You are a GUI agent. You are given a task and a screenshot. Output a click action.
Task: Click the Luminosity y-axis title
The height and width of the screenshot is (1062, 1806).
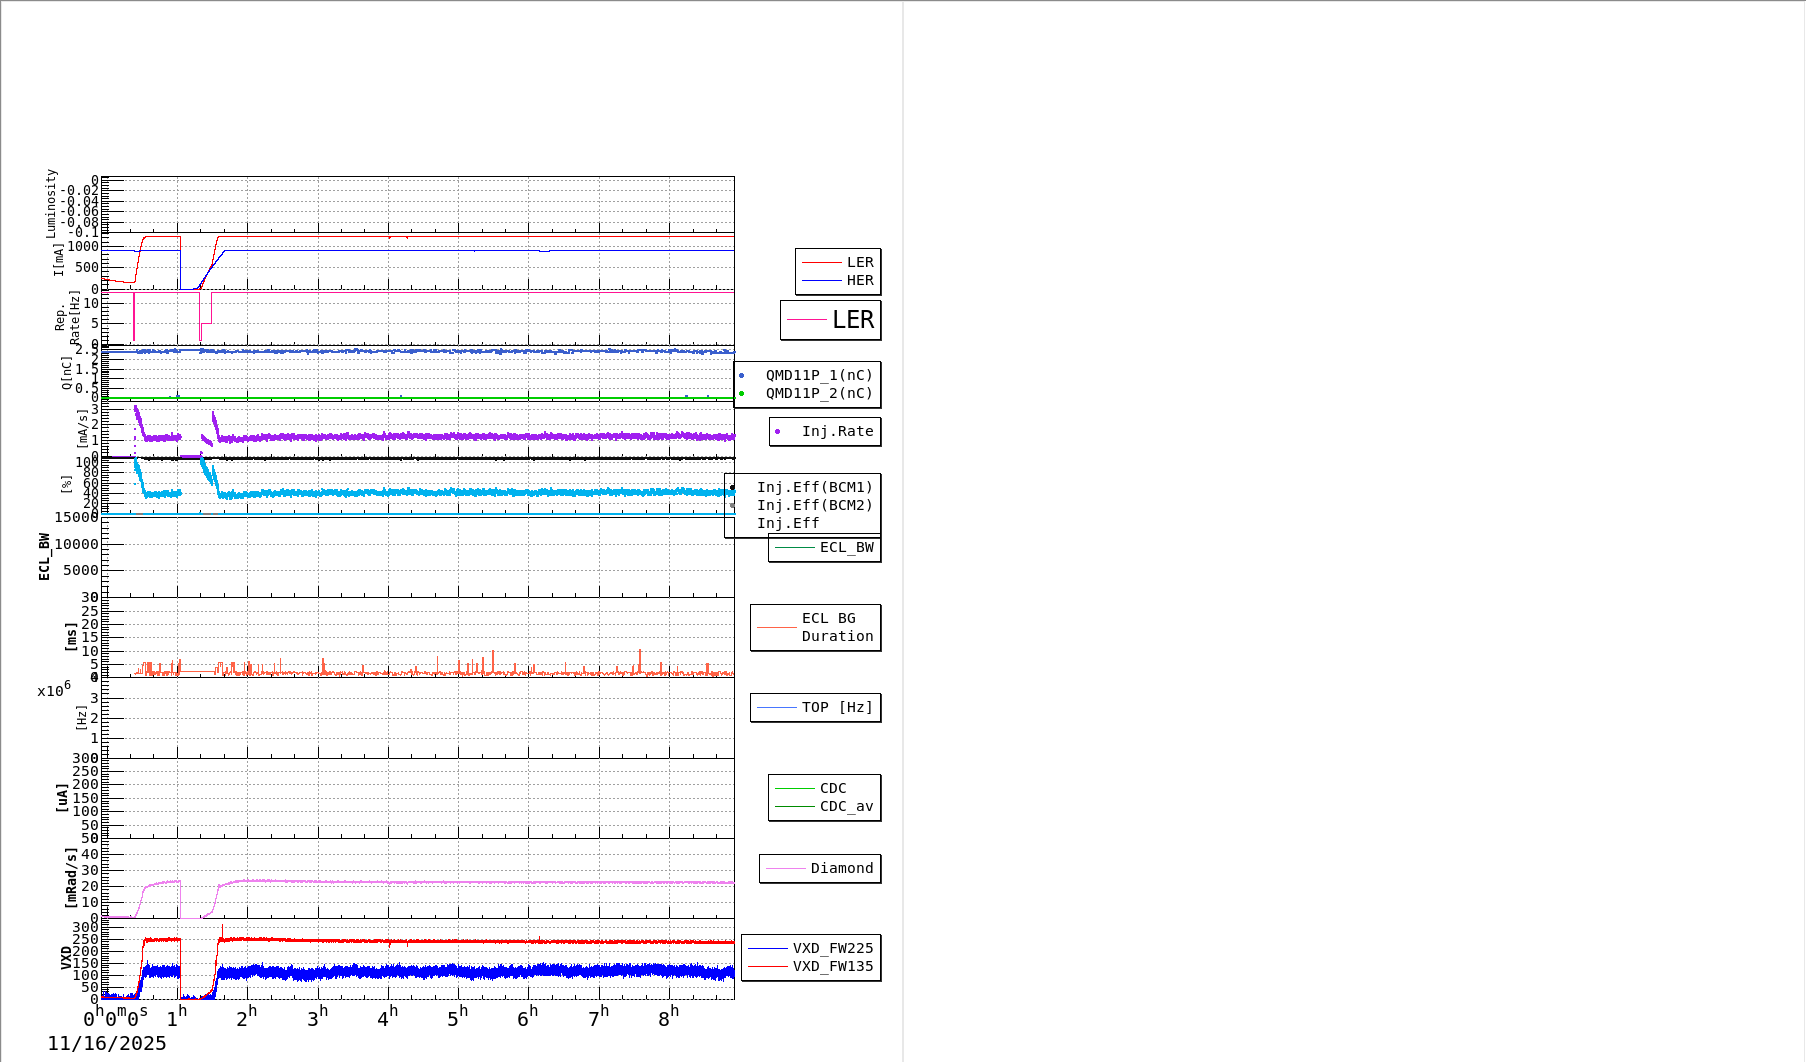[x=52, y=203]
